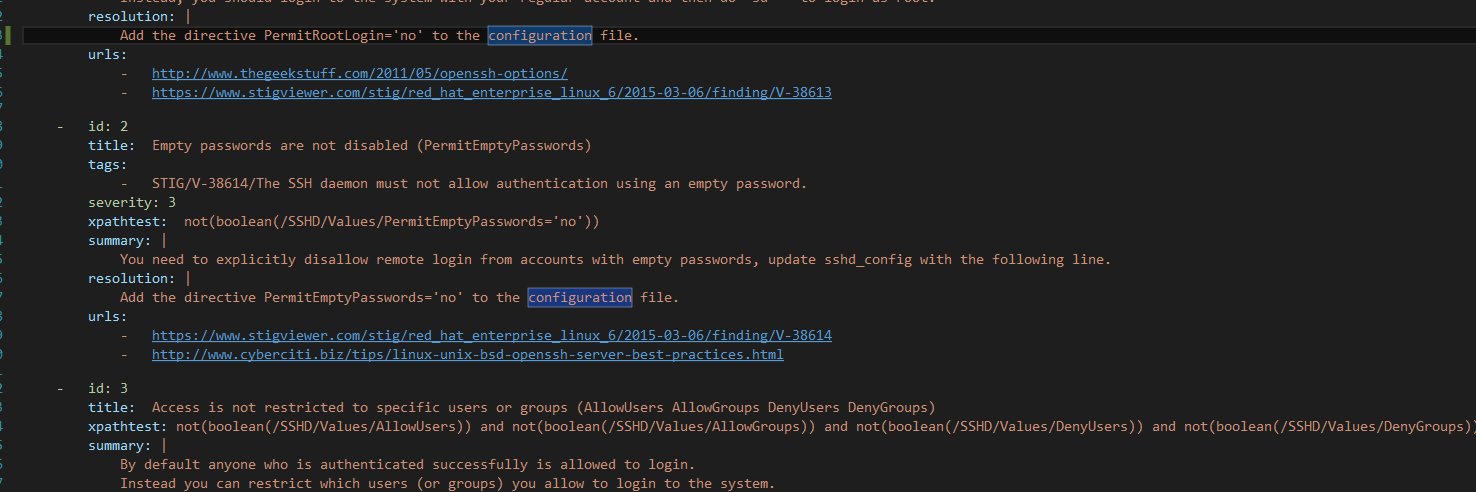Place cursor on the 'id: 3' line
This screenshot has width=1476, height=492.
[x=108, y=388]
